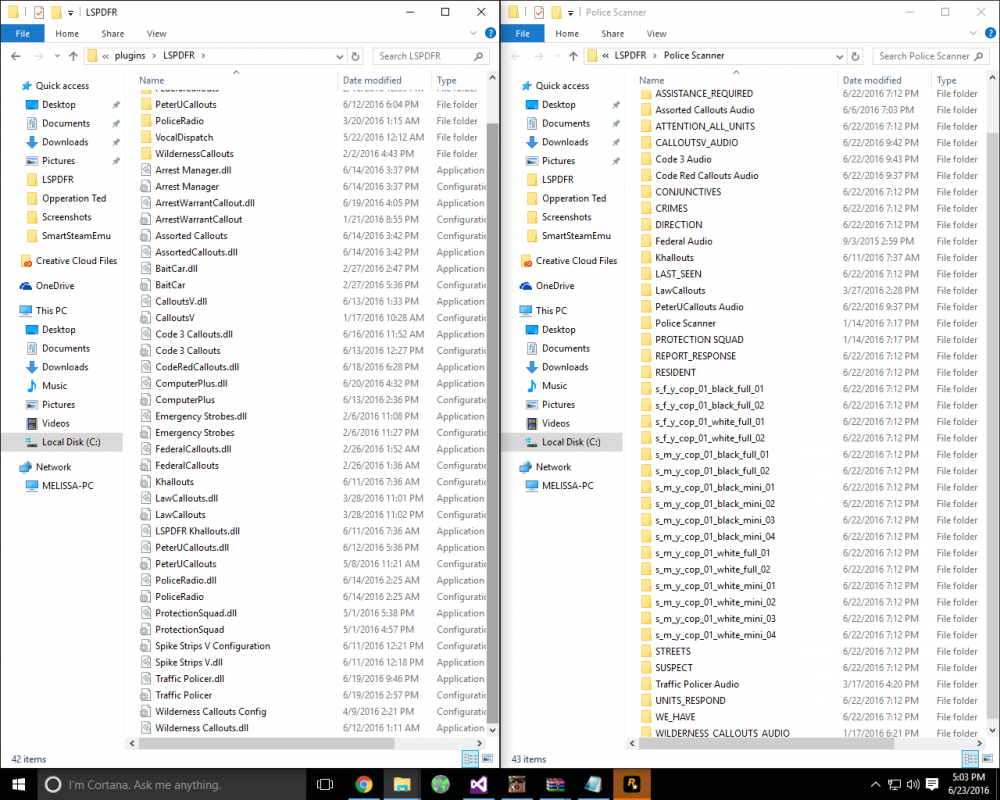
Task: Click the volume icon in system tray
Action: click(x=913, y=784)
